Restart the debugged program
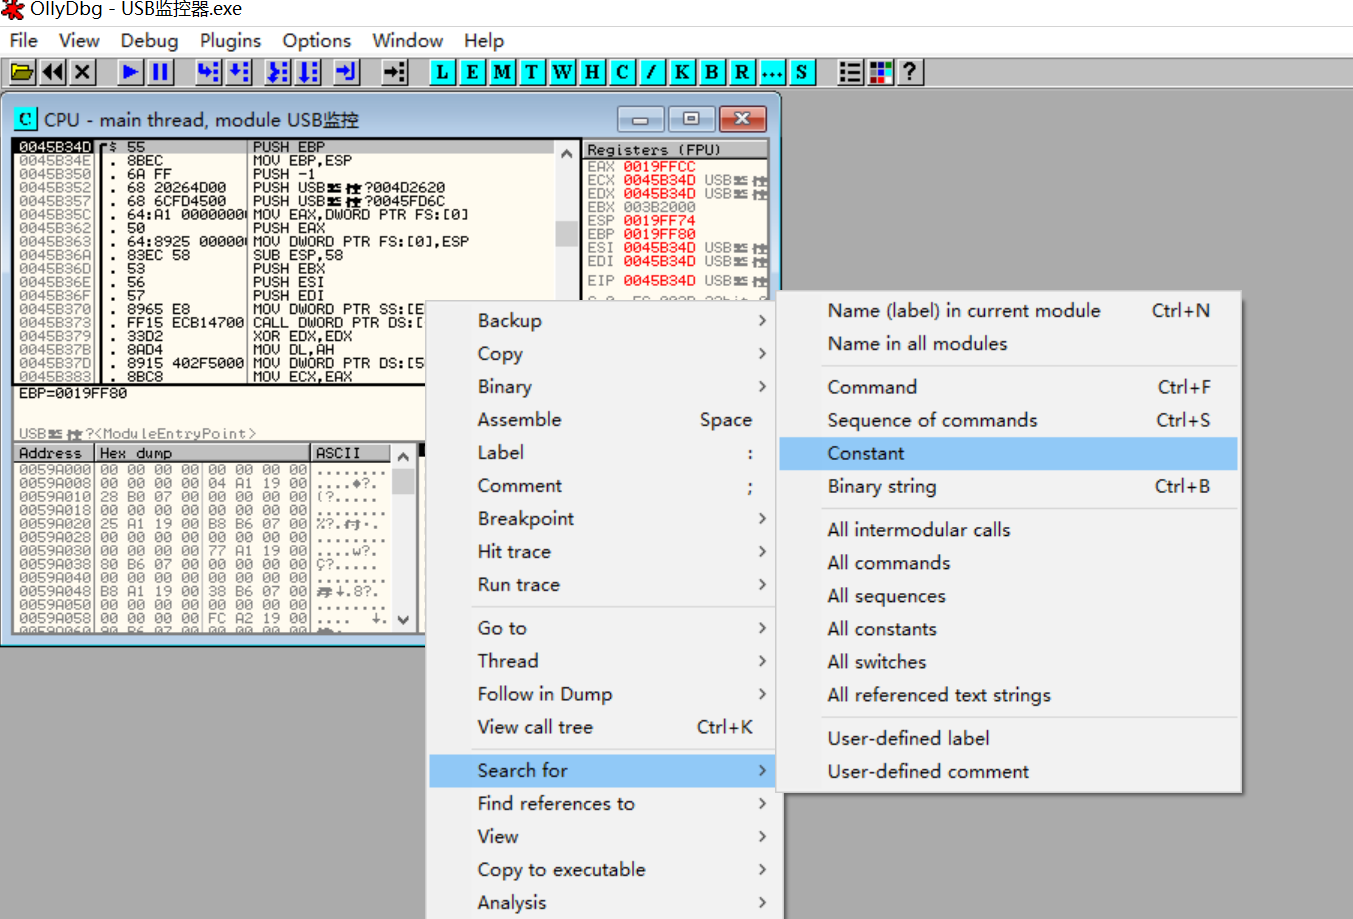The width and height of the screenshot is (1353, 919). [52, 72]
